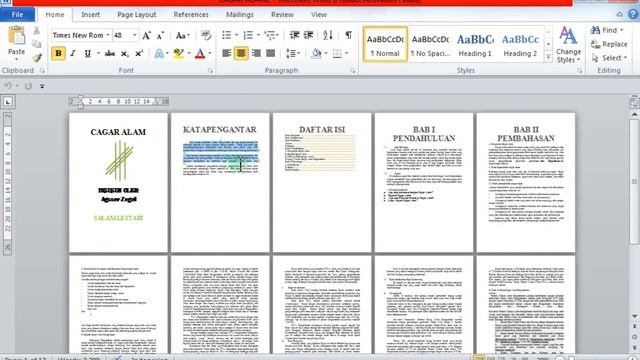Open font size dropdown showing 48
This screenshot has height=360, width=640.
tap(134, 35)
